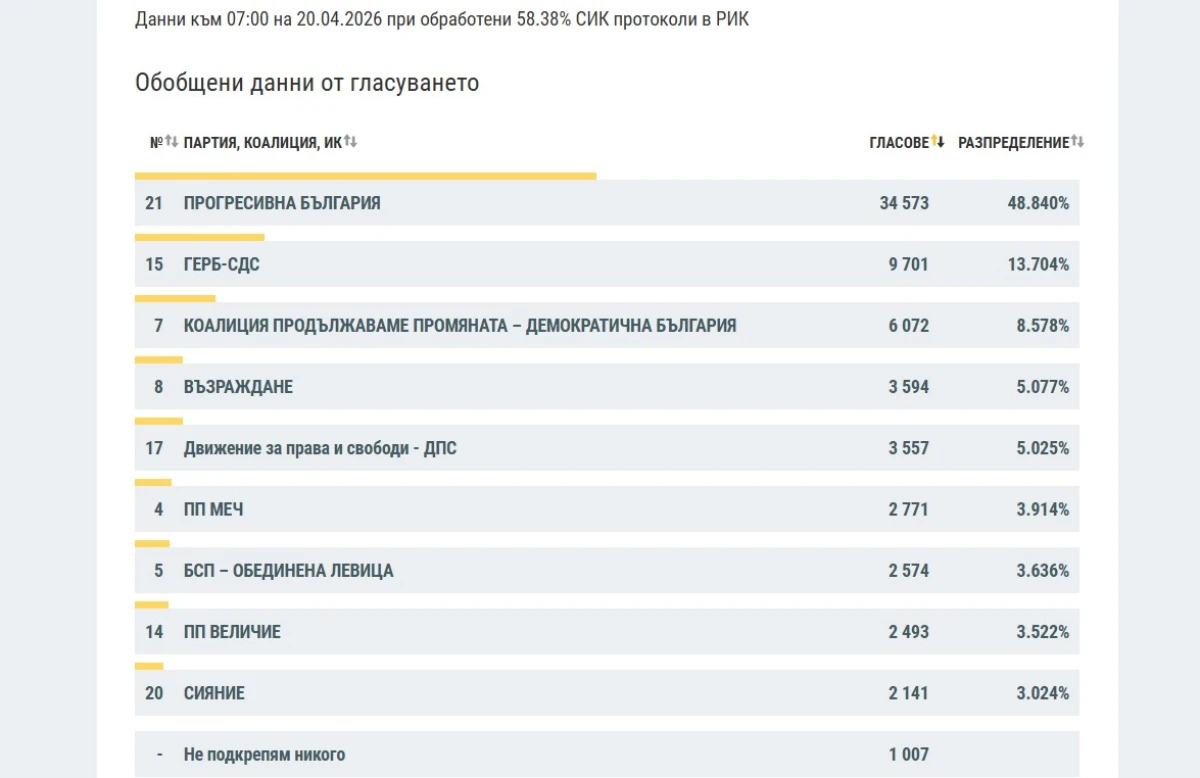Select the СИЯНИЕ row
The image size is (1200, 778).
(x=607, y=693)
